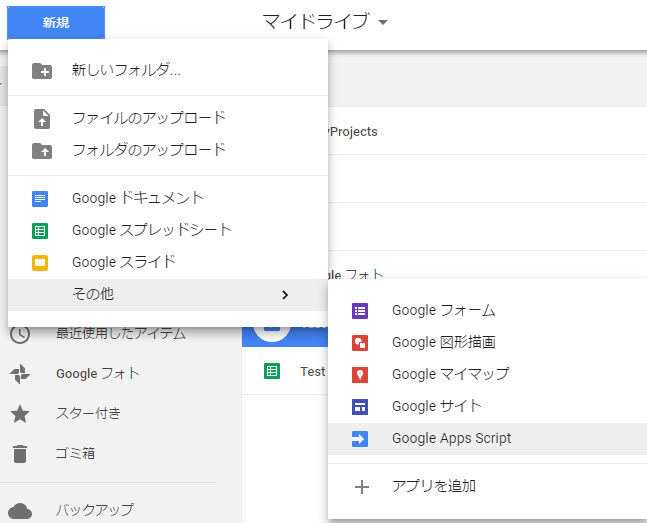Open スター付き in sidebar
Viewport: 647px width, 523px height.
click(88, 413)
